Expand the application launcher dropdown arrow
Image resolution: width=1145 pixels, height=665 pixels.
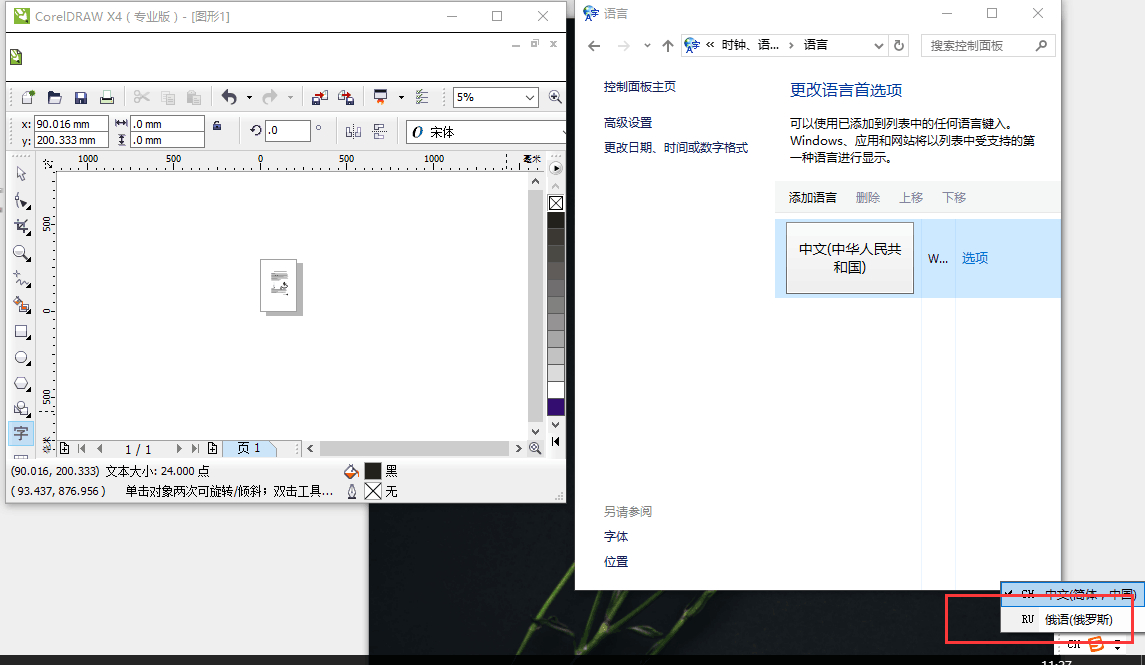401,97
